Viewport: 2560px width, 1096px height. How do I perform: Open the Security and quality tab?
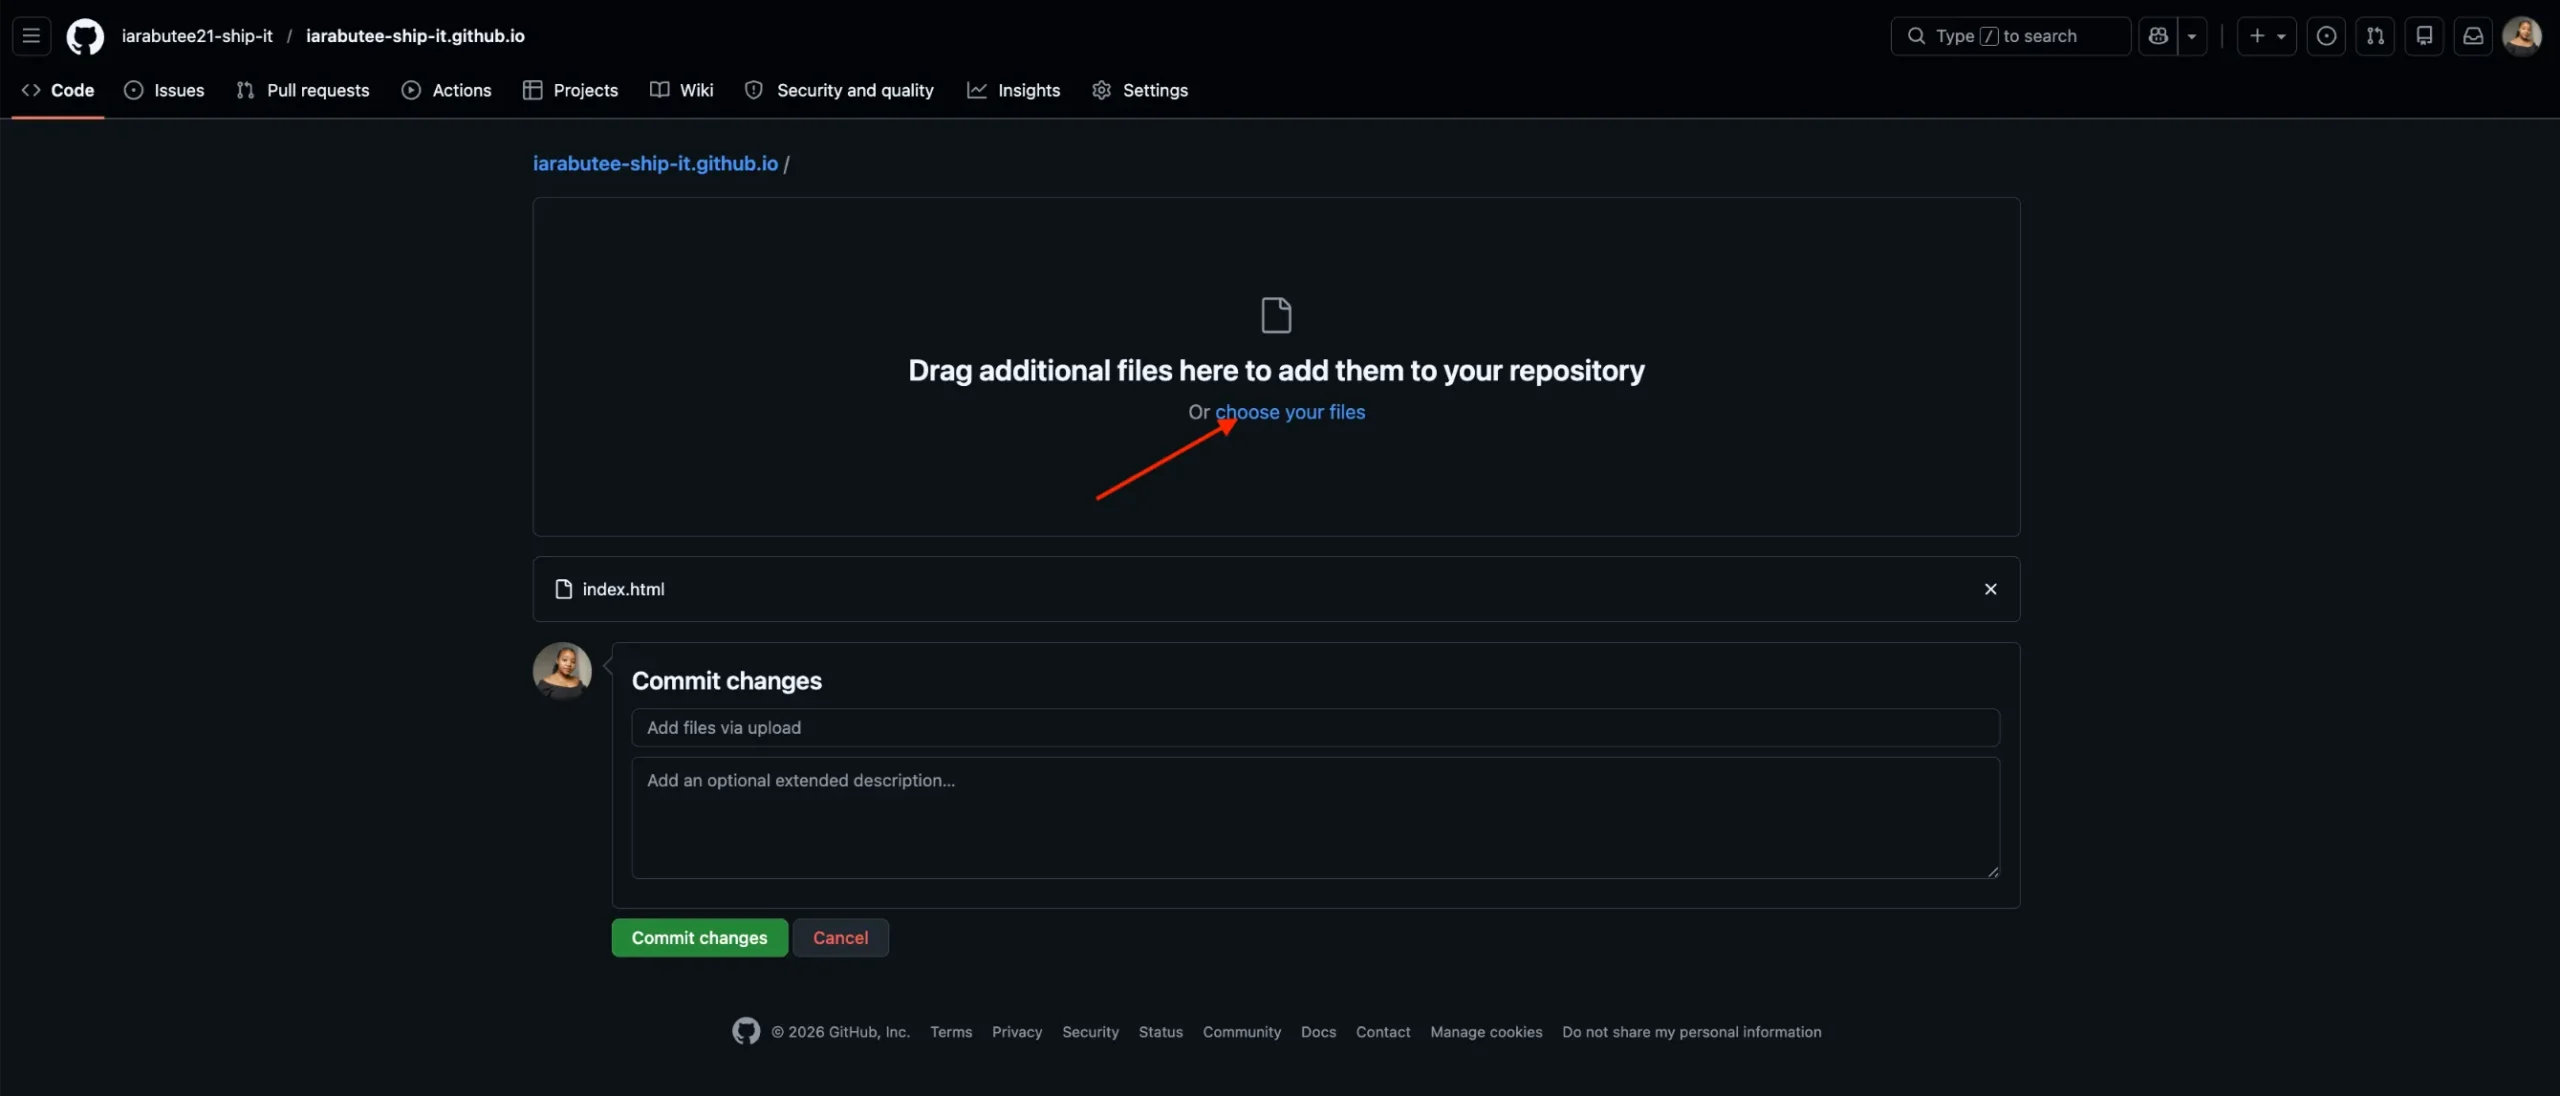(x=839, y=90)
